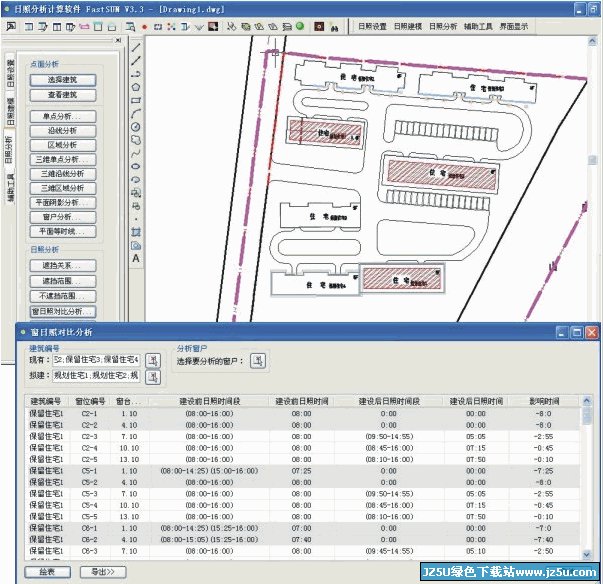The width and height of the screenshot is (603, 584).
Task: Select the rectangle drawing tool
Action: (x=136, y=100)
